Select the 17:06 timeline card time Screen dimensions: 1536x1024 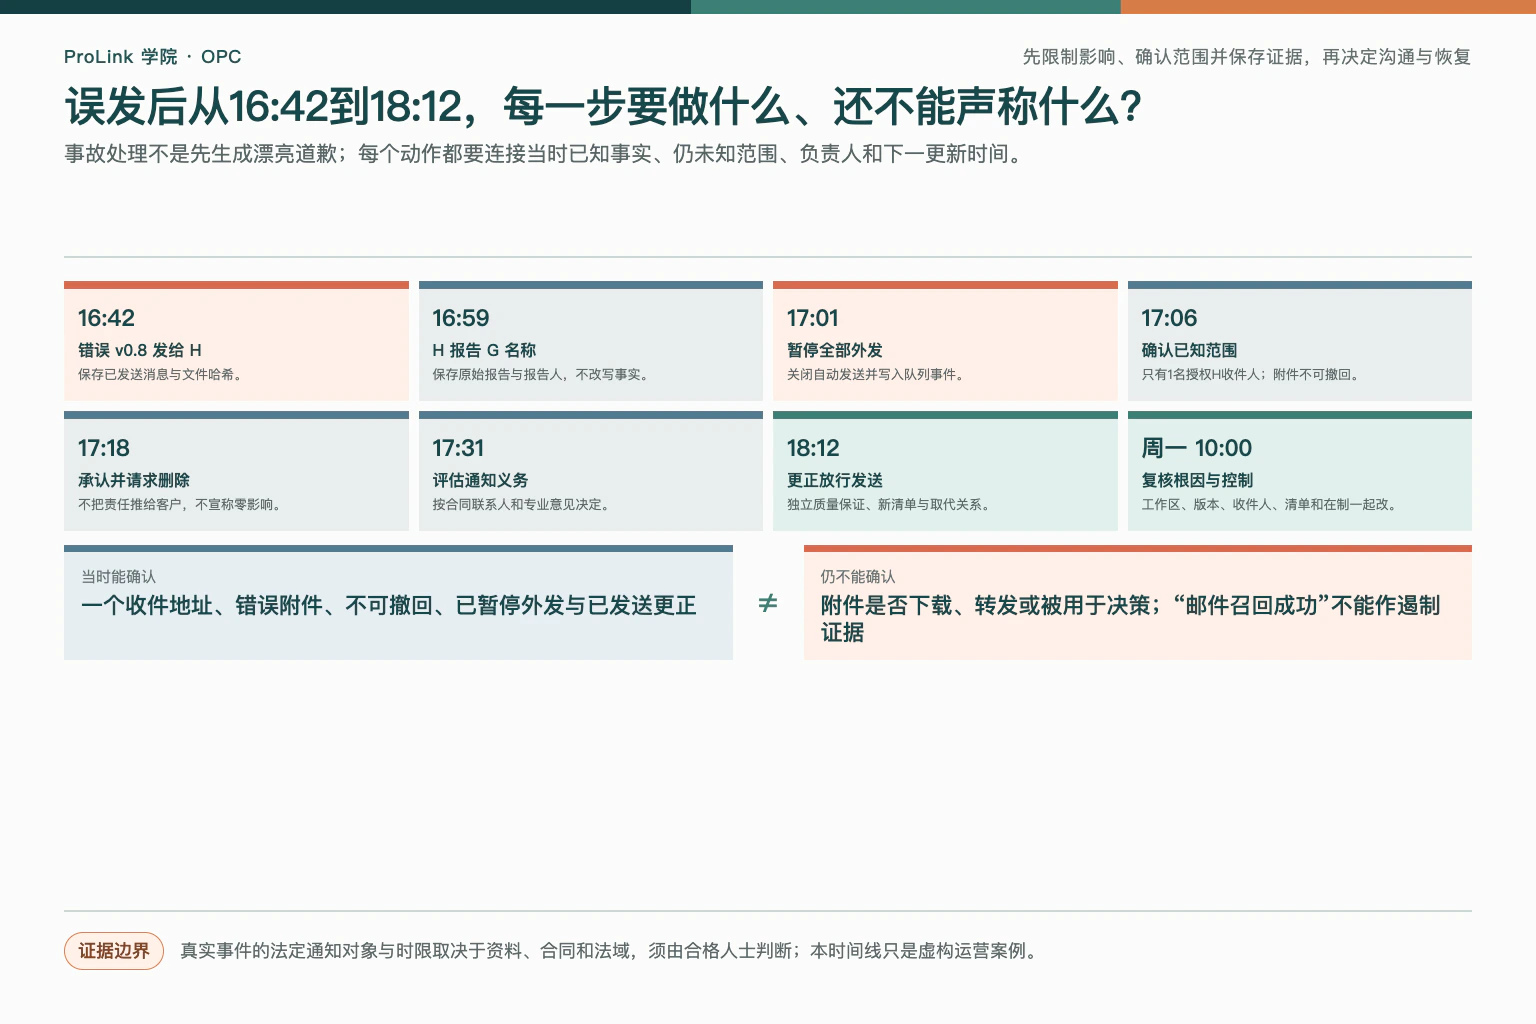coord(1169,318)
